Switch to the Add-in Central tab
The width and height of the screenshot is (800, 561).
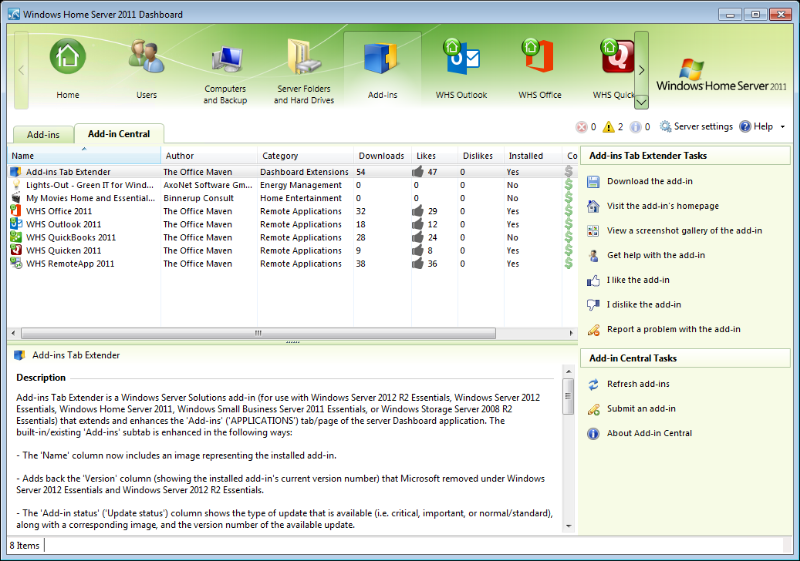(119, 134)
